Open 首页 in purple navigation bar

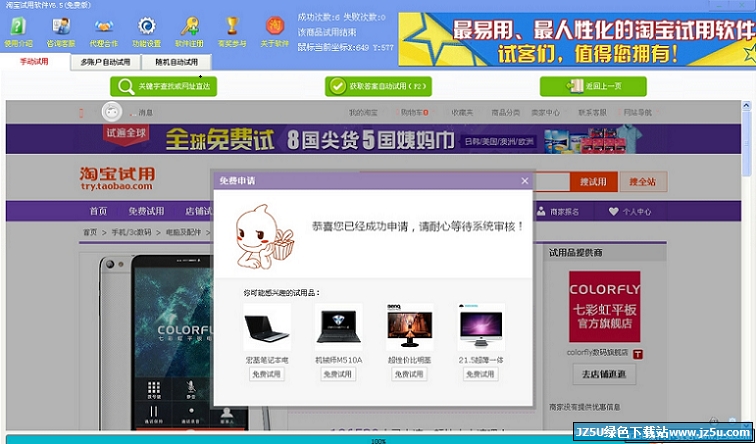[x=98, y=211]
